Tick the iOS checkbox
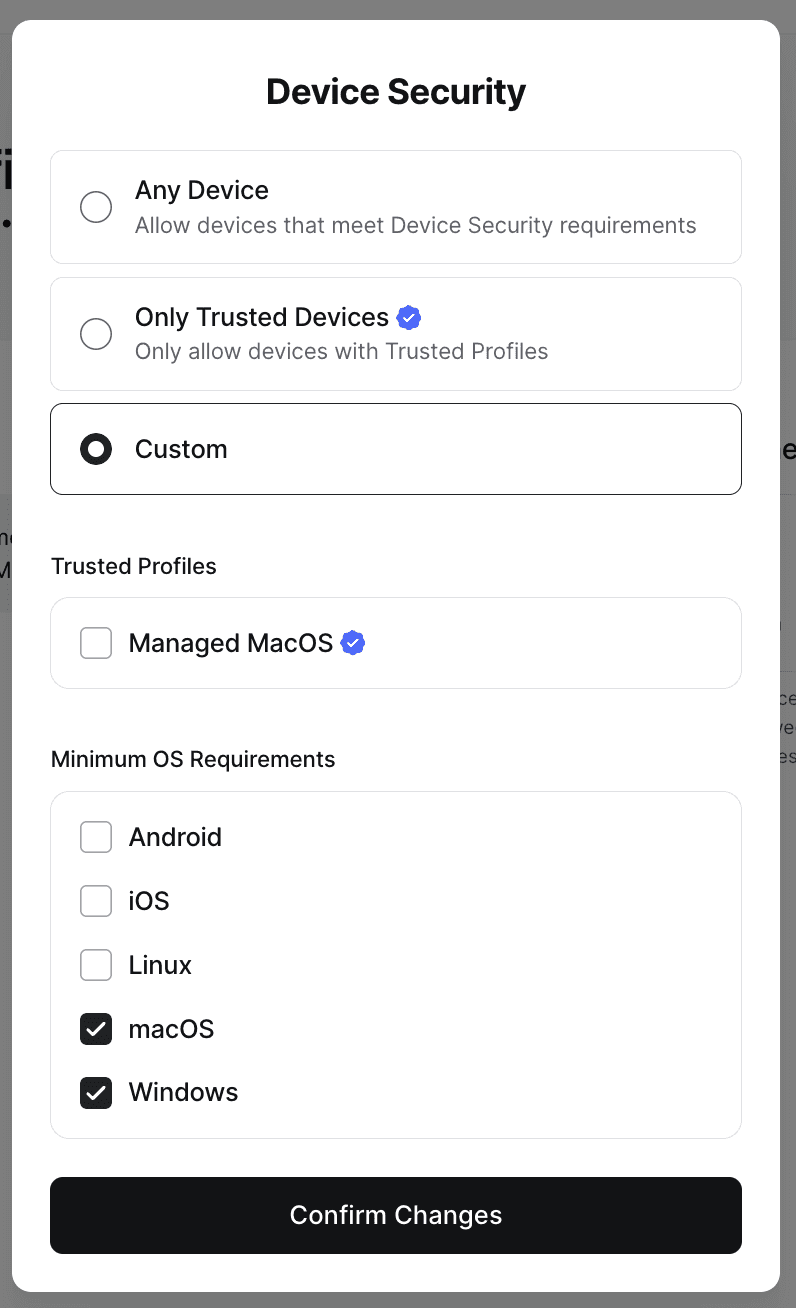 click(x=96, y=901)
